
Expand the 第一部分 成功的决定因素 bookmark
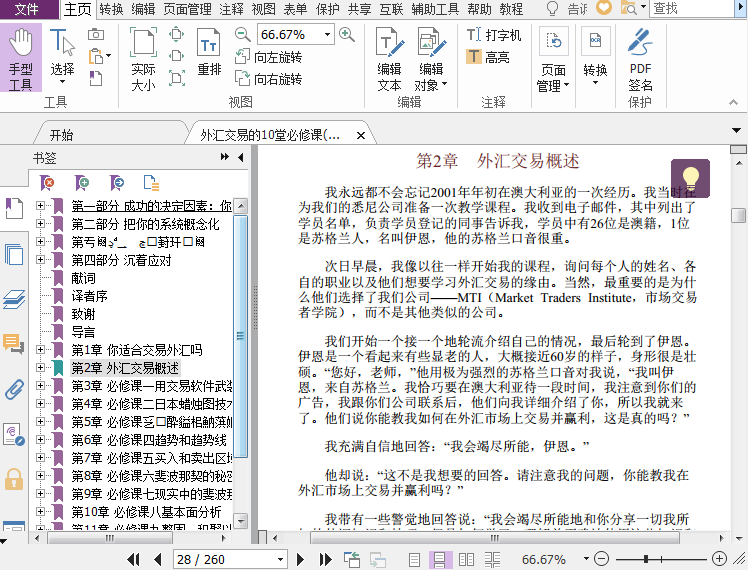click(x=40, y=206)
